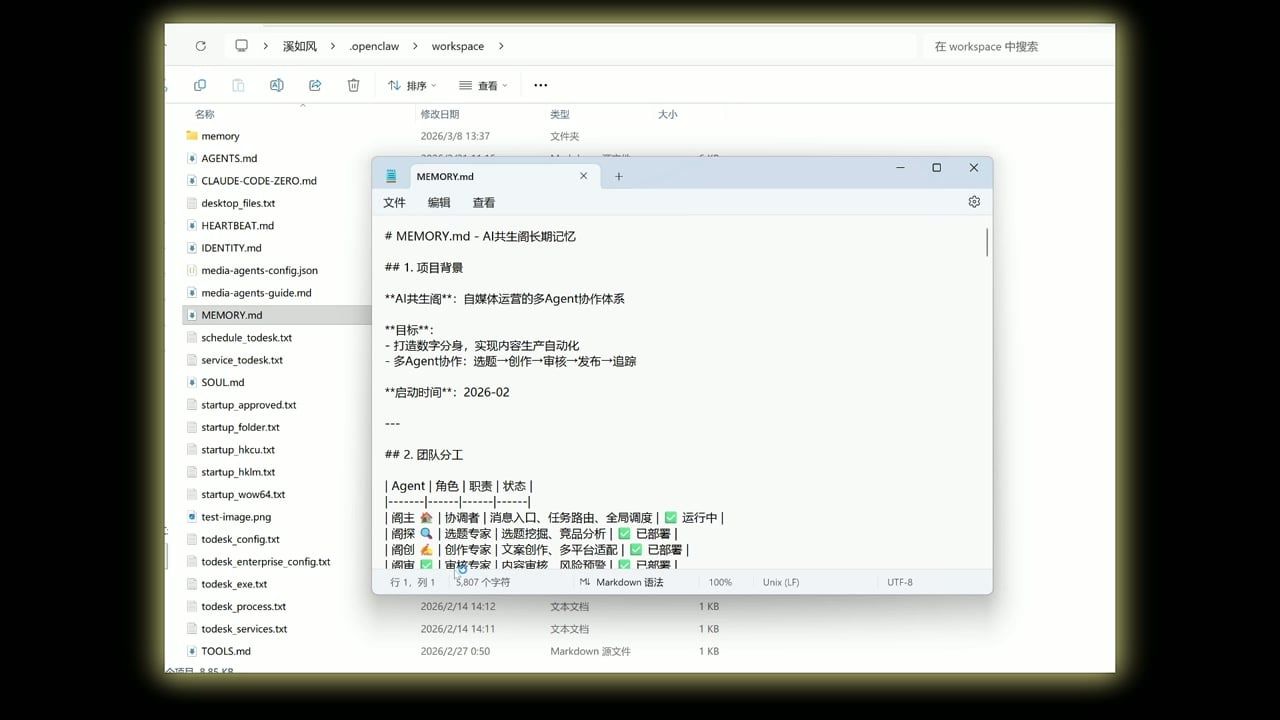Click the workspace search field
The height and width of the screenshot is (720, 1280).
(1015, 46)
